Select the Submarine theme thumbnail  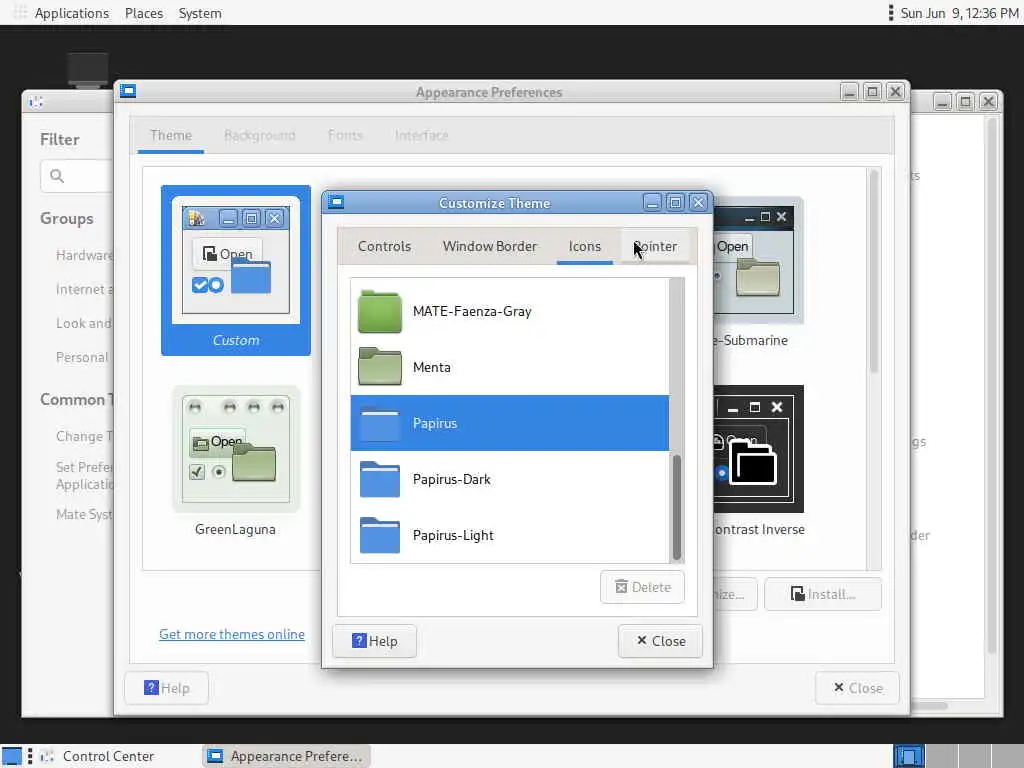(758, 271)
